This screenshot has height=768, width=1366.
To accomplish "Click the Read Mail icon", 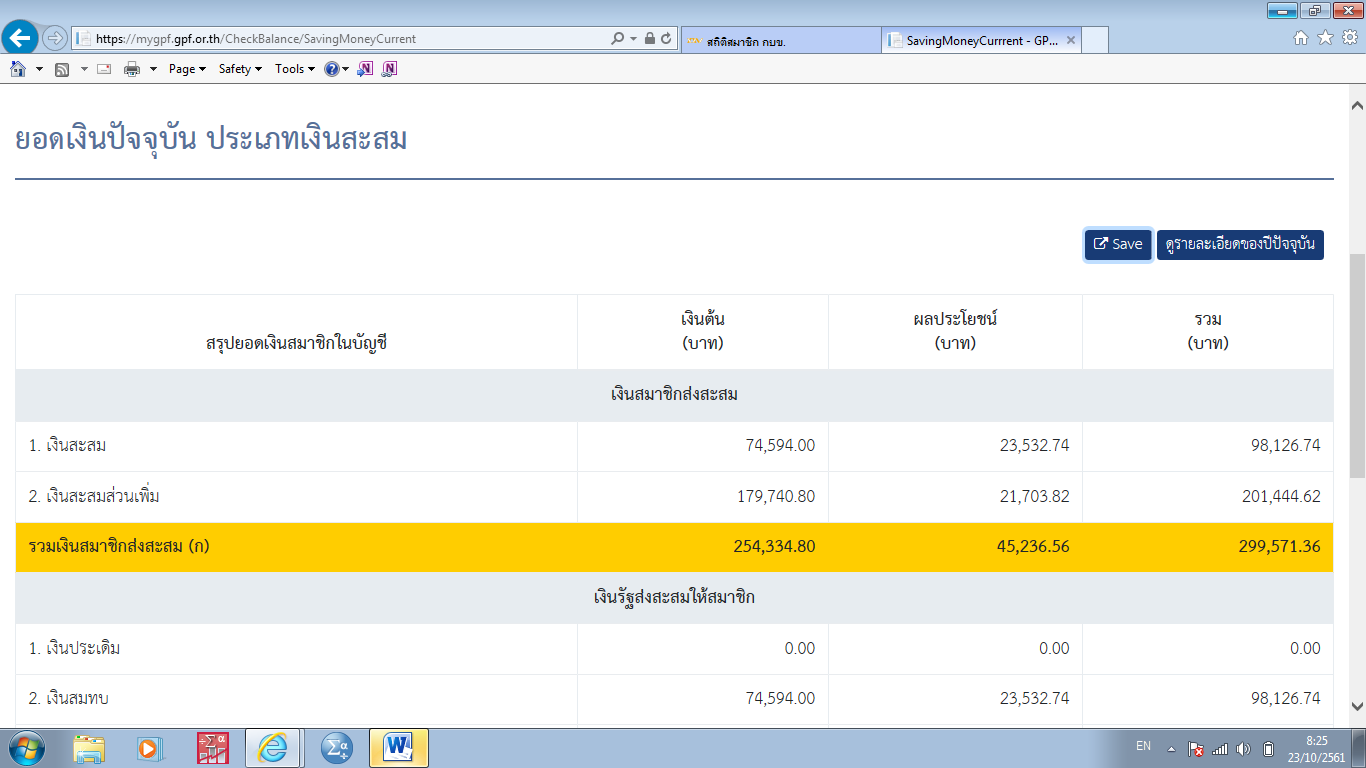I will [104, 69].
